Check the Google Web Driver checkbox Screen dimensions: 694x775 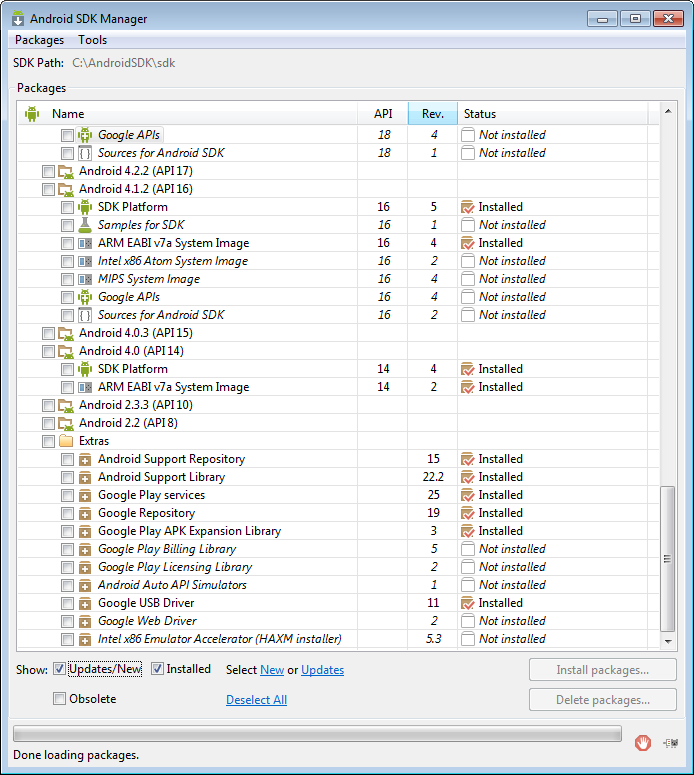(67, 621)
